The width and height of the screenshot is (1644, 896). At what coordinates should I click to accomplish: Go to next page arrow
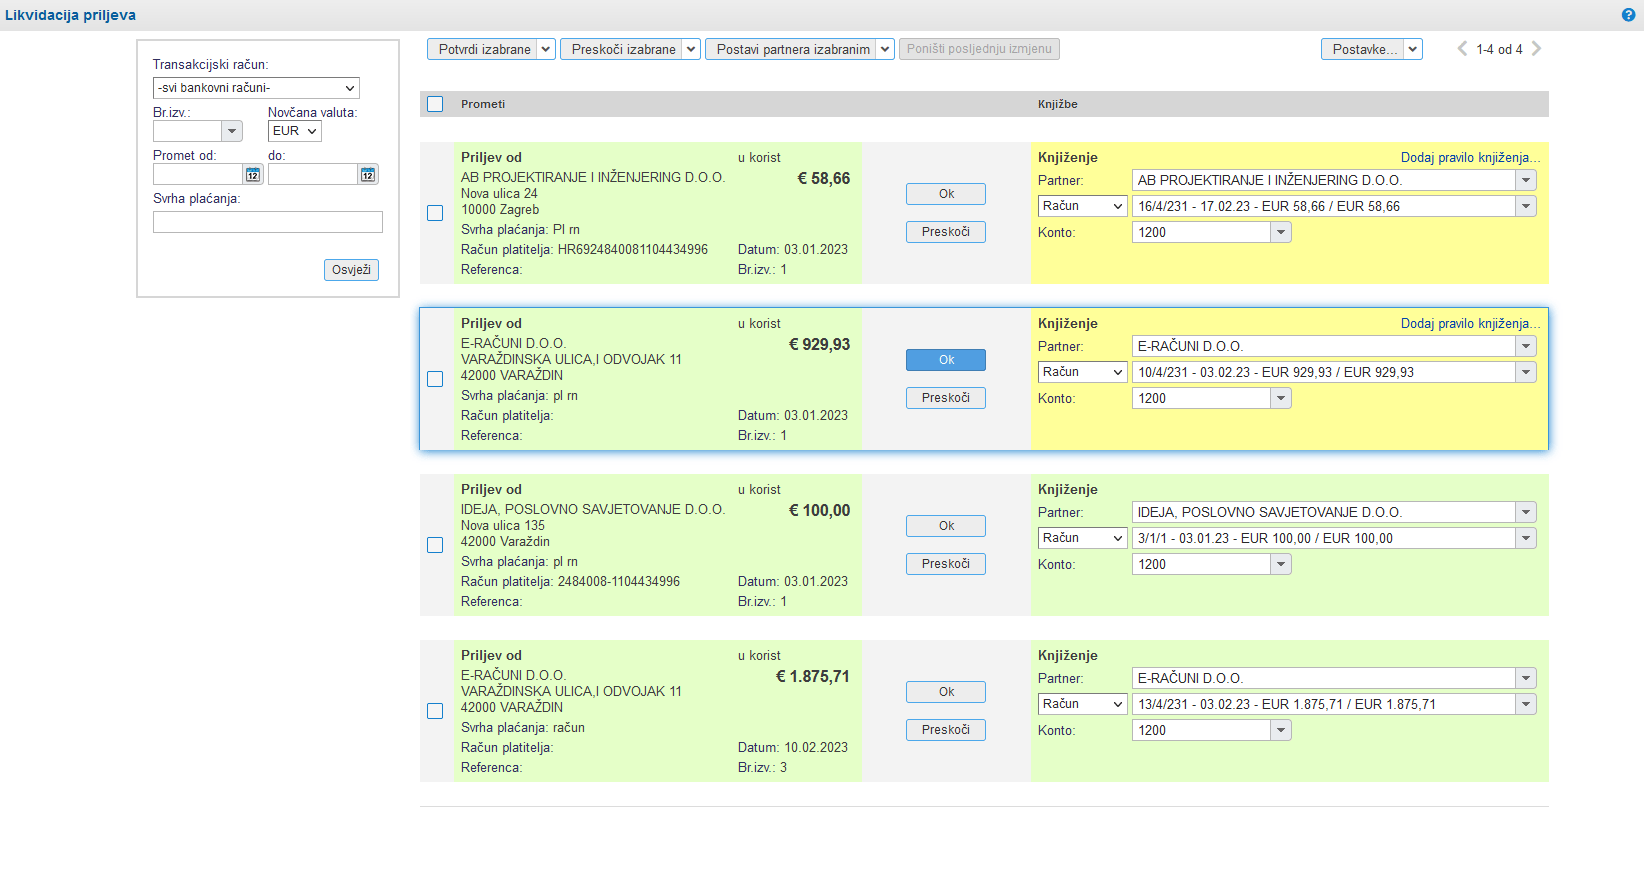coord(1537,49)
